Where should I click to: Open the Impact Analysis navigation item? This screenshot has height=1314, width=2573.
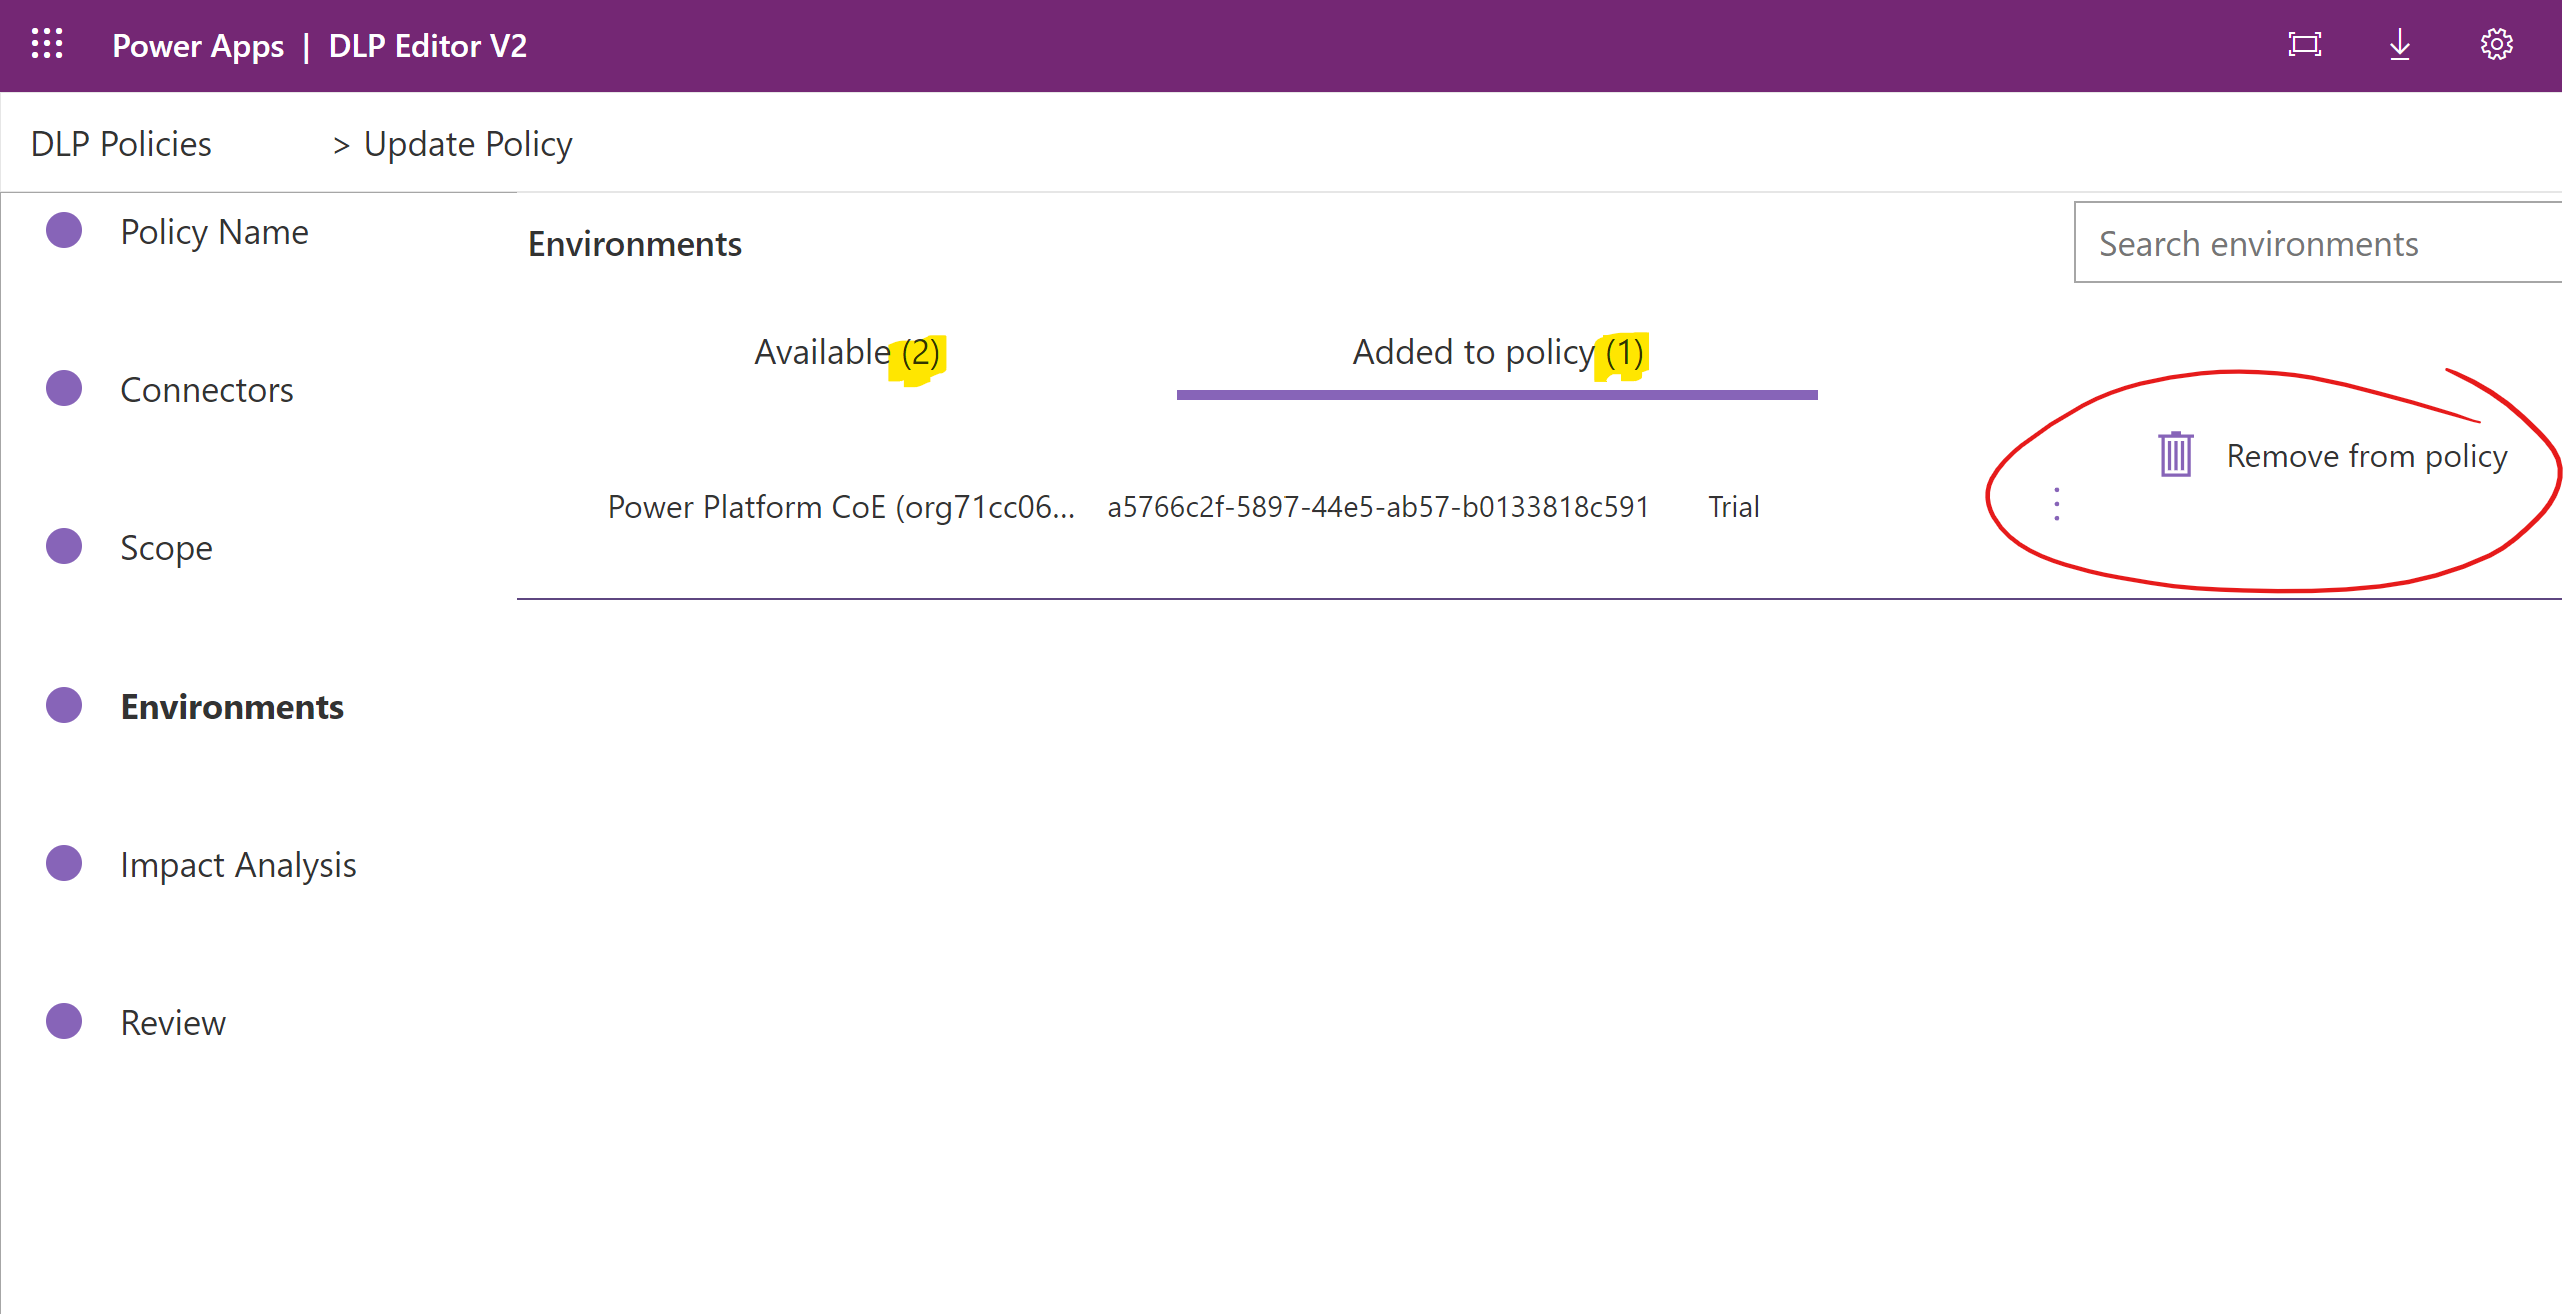click(x=238, y=863)
